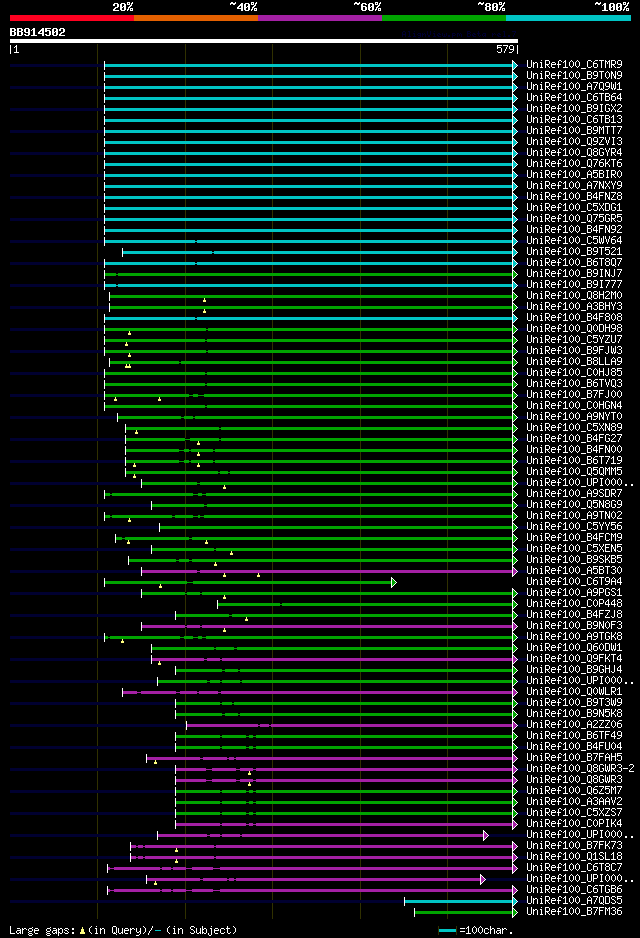The height and width of the screenshot is (938, 640).
Task: Select label UniRef100_B4F808
Action: [x=574, y=317]
